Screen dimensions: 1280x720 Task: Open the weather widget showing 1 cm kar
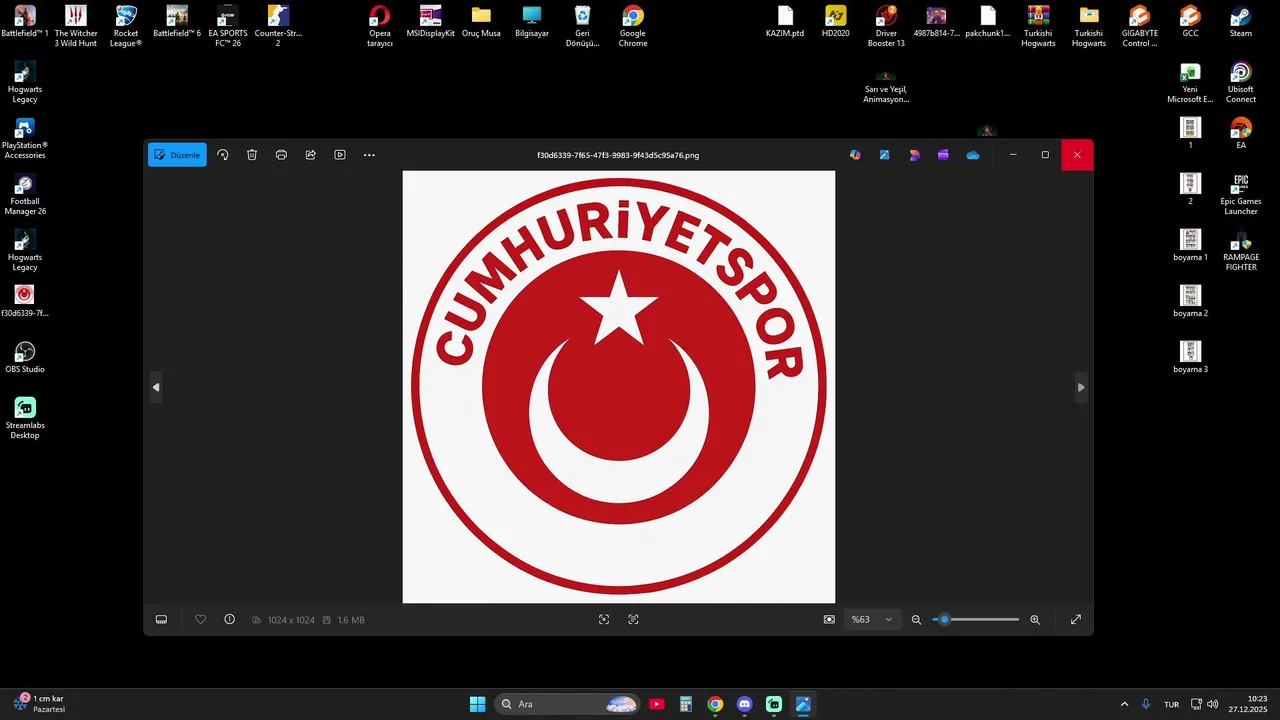[x=38, y=704]
